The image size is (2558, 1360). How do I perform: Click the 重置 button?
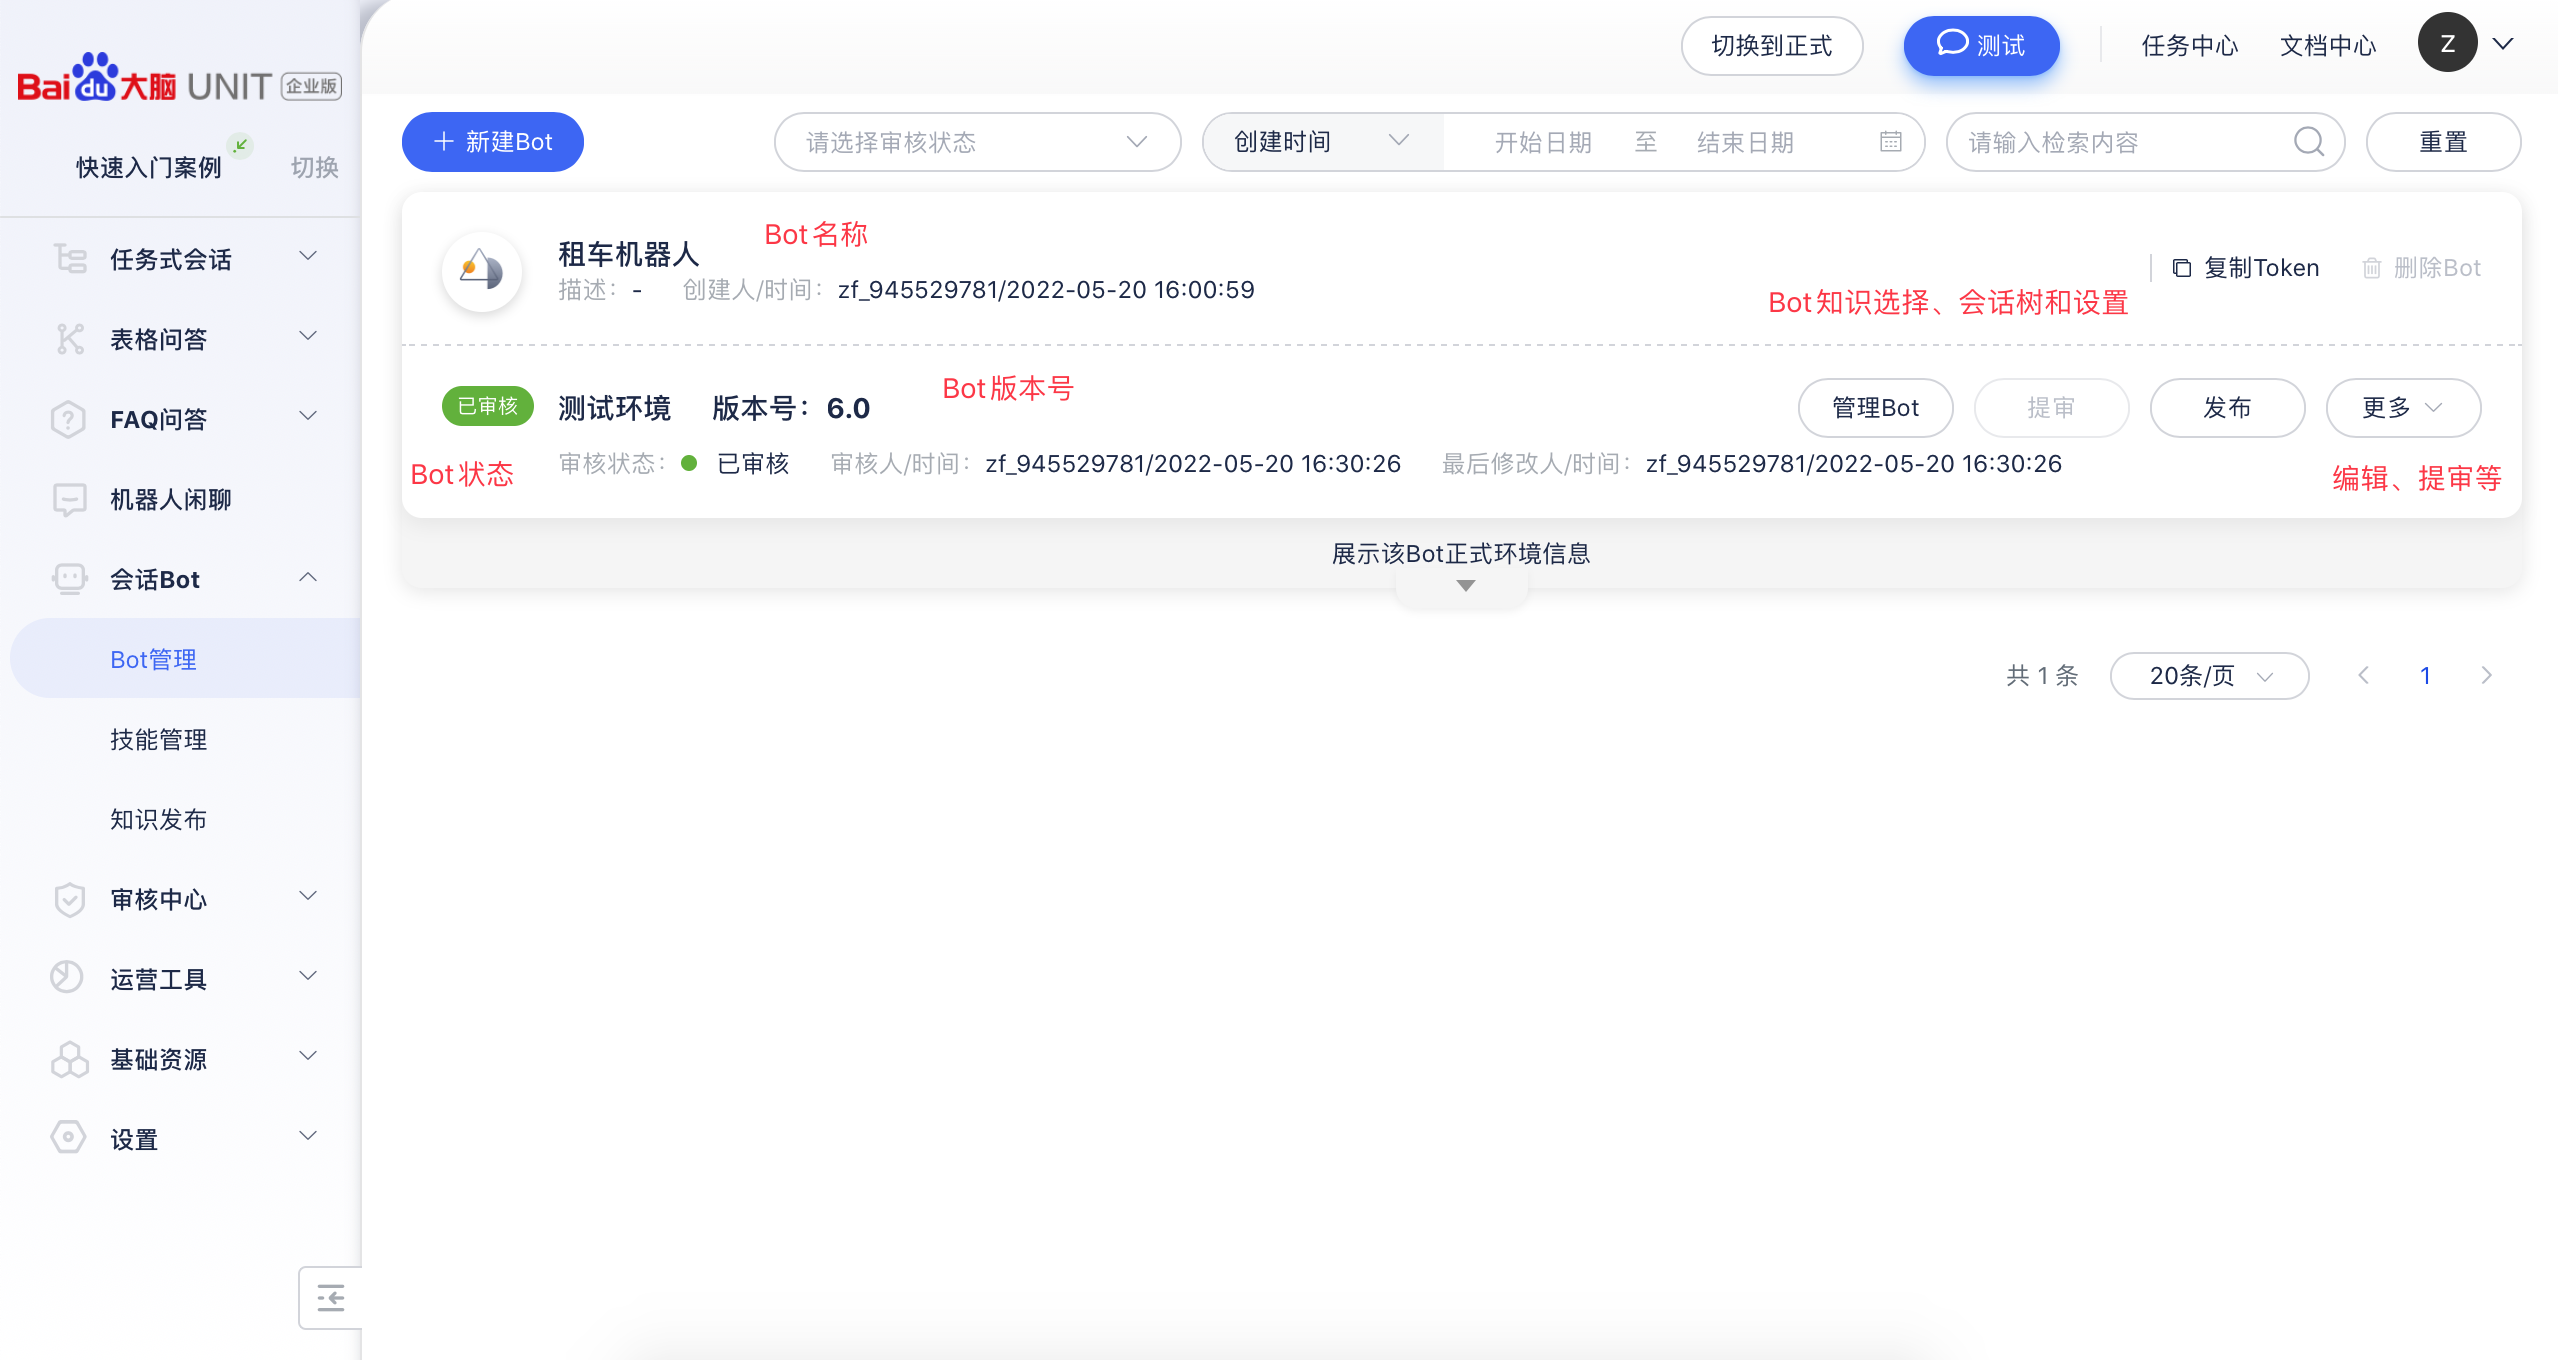[x=2443, y=142]
